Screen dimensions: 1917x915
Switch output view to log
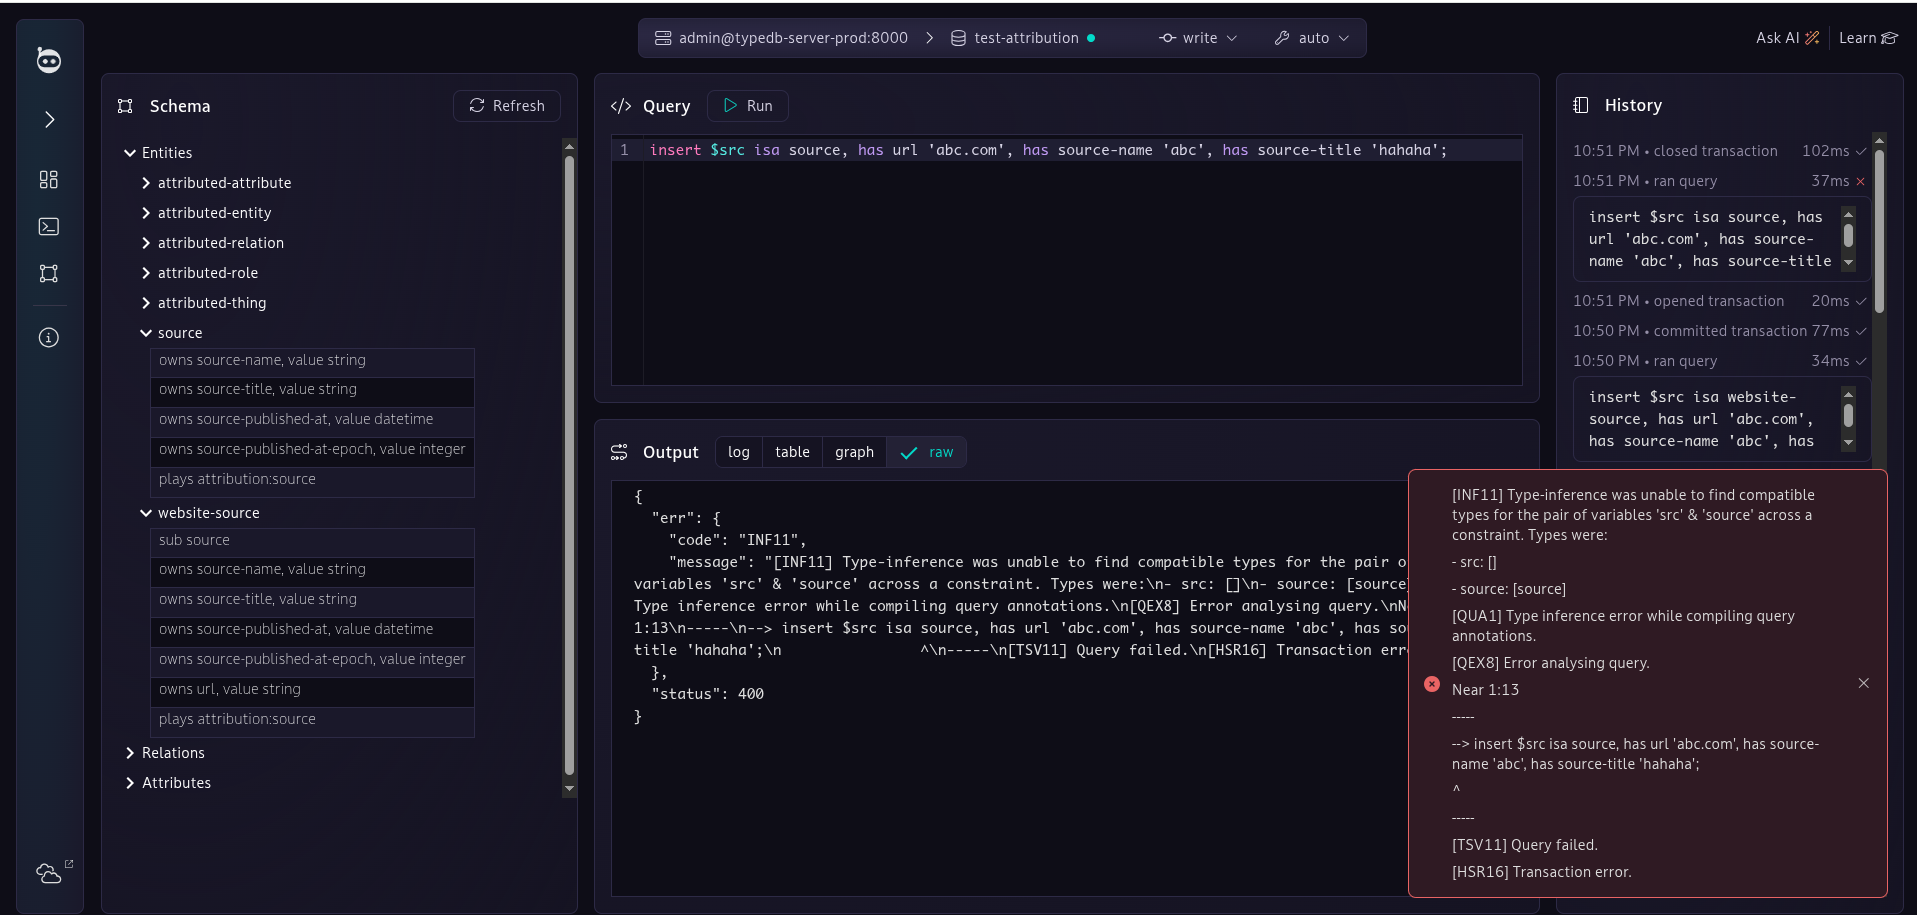click(x=739, y=452)
